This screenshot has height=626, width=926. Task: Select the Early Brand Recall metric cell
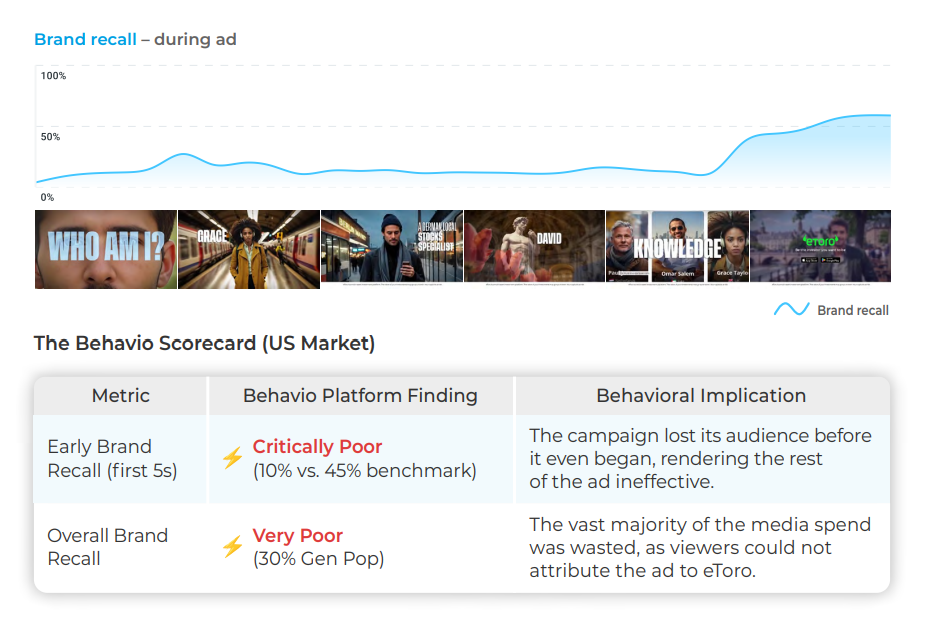tap(112, 458)
